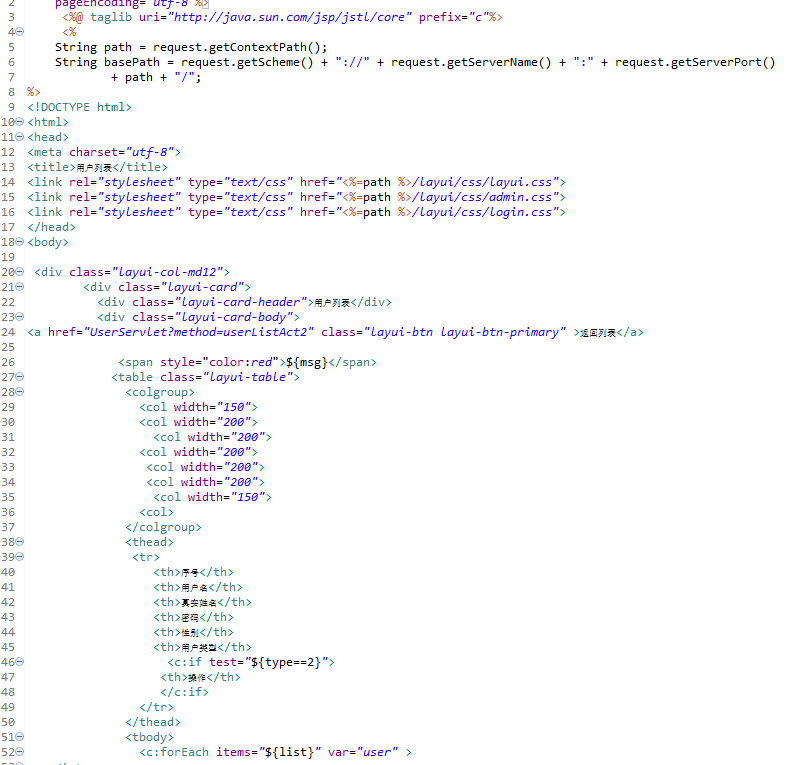Collapse the table fold at line 27

[x=20, y=377]
